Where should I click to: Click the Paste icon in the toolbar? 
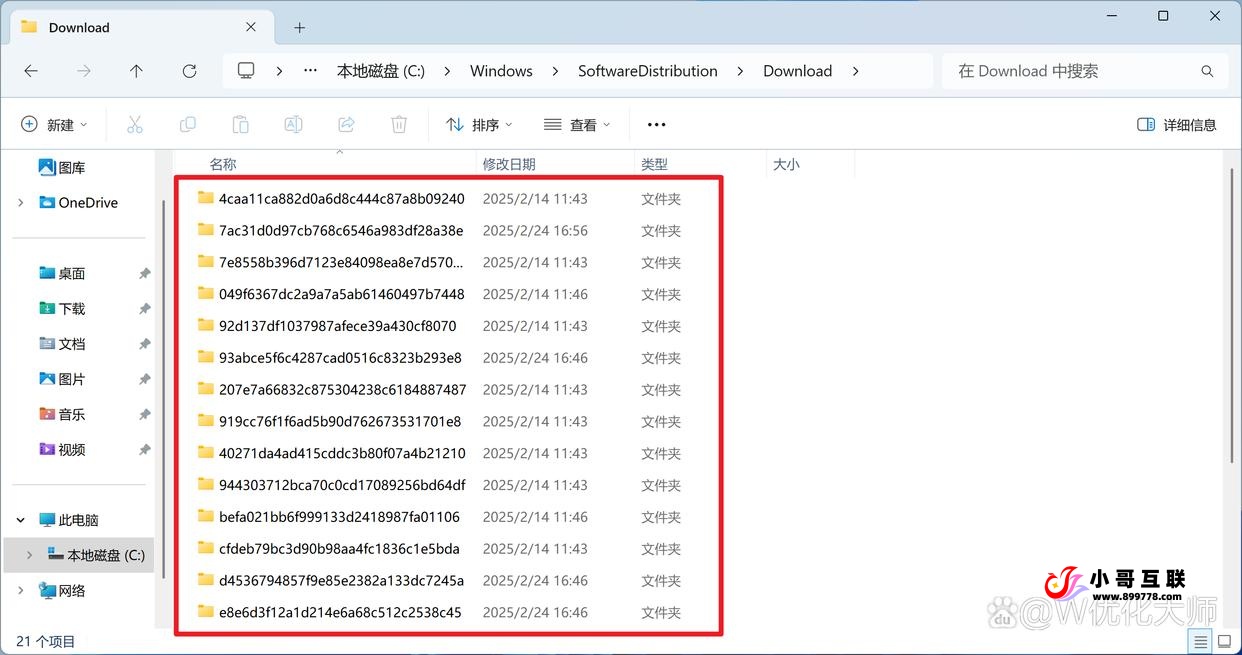pyautogui.click(x=240, y=124)
